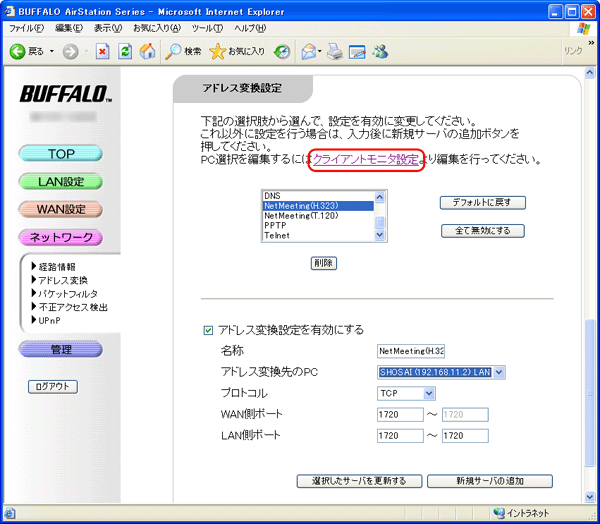Screen dimensions: 600x524
Task: Click the ログアウト button
Action: (x=53, y=387)
